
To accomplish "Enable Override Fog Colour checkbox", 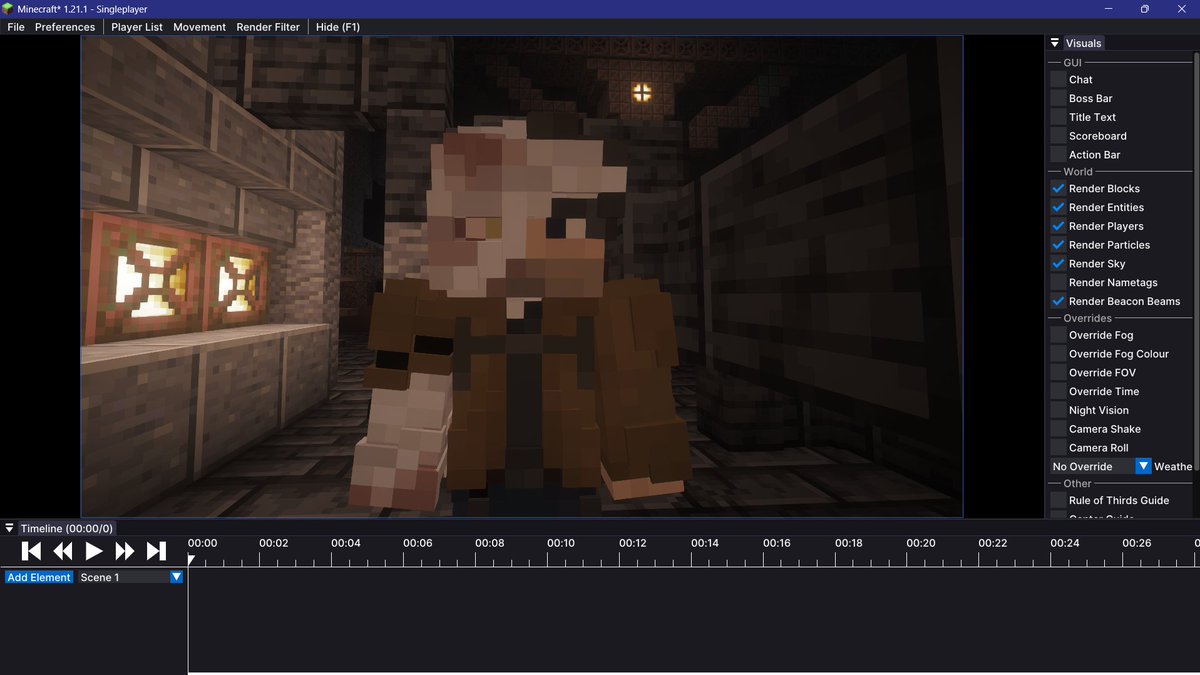I will pyautogui.click(x=1058, y=354).
